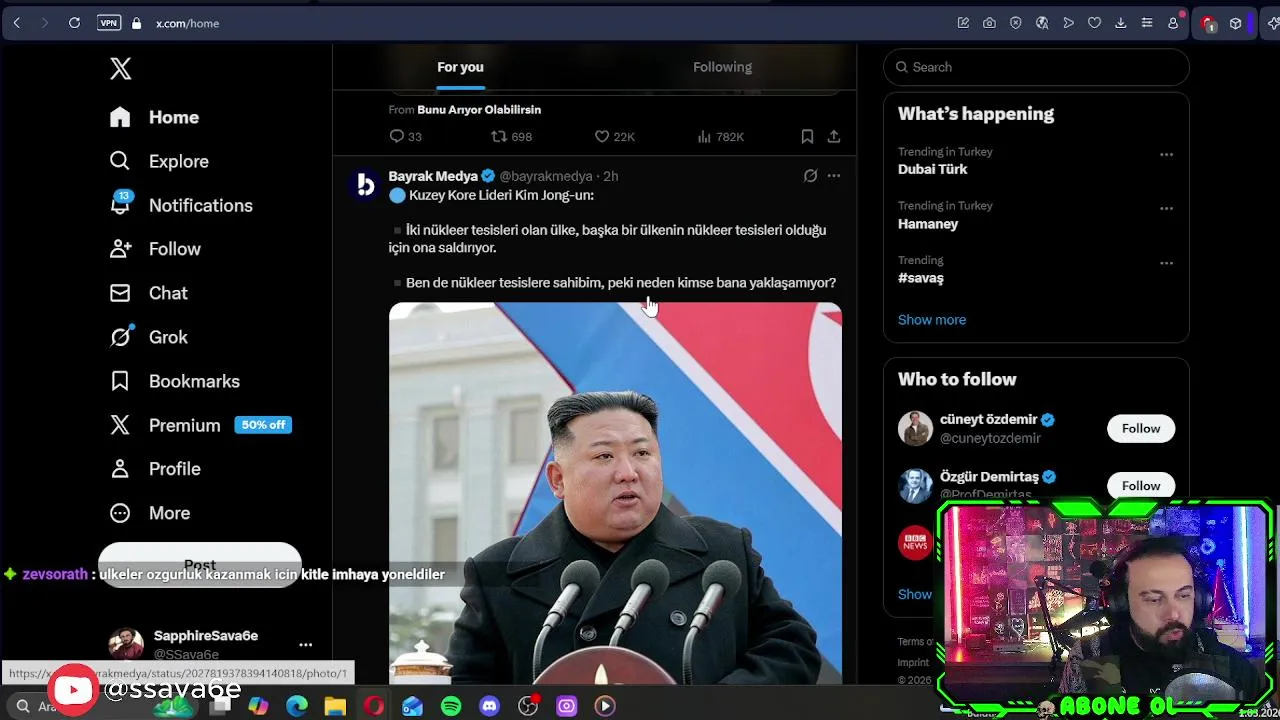
Task: Expand the More menu in sidebar
Action: [150, 513]
